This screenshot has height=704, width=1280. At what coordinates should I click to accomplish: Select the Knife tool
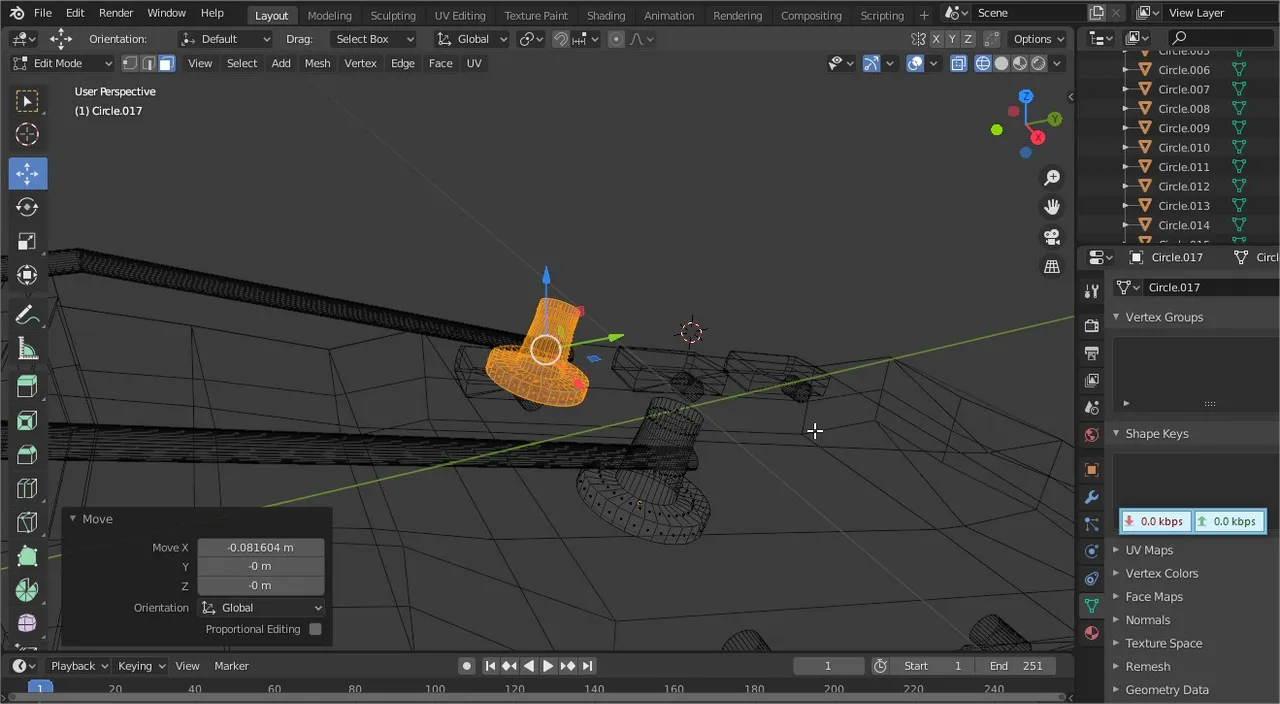coord(27,523)
